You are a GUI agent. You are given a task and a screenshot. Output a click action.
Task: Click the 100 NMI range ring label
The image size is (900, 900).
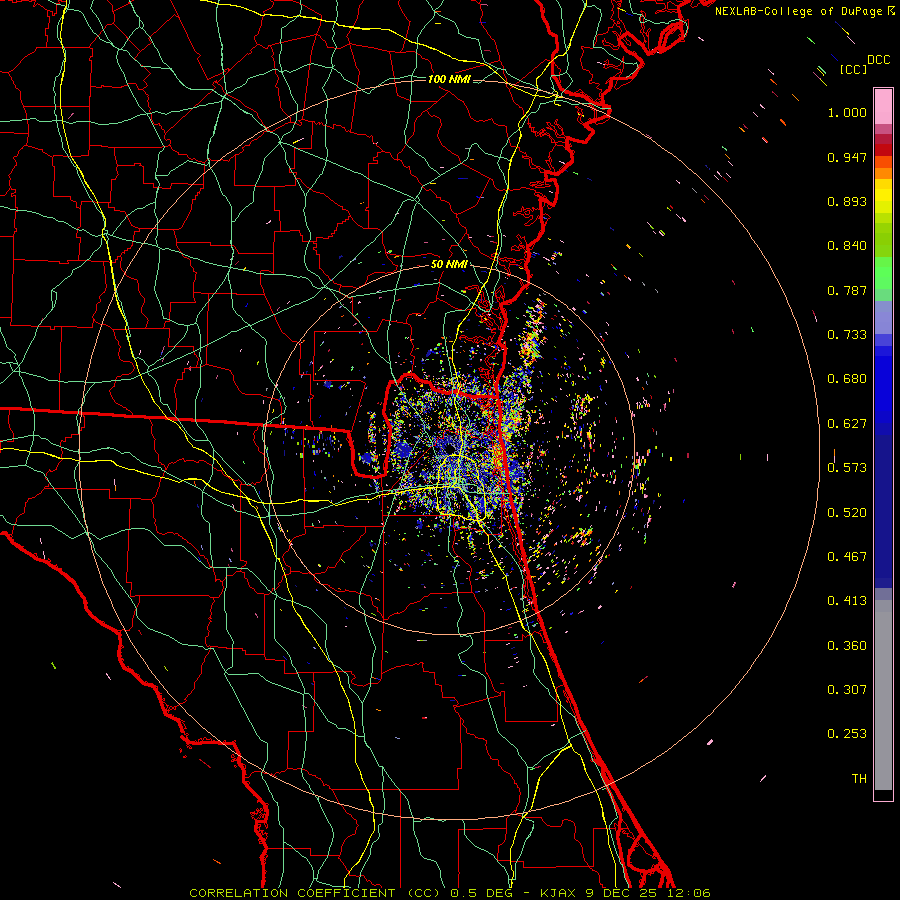(449, 79)
